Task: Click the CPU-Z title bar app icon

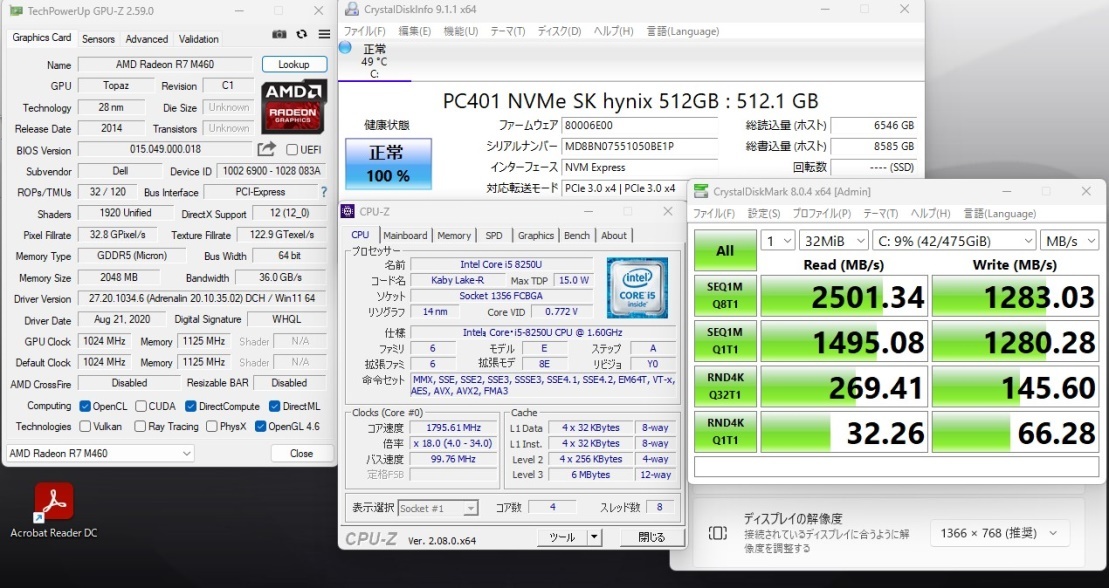Action: [x=348, y=211]
